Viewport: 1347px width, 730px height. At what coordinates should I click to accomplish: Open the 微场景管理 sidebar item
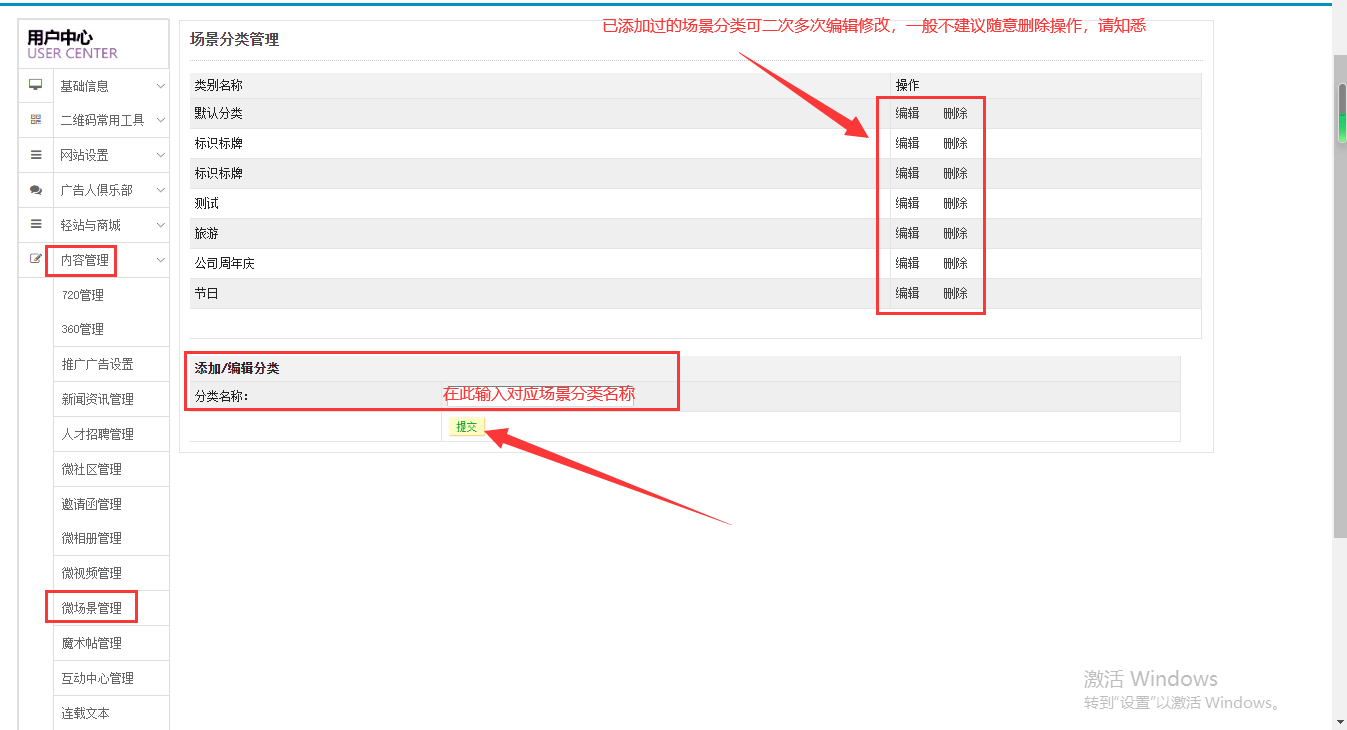pyautogui.click(x=92, y=608)
